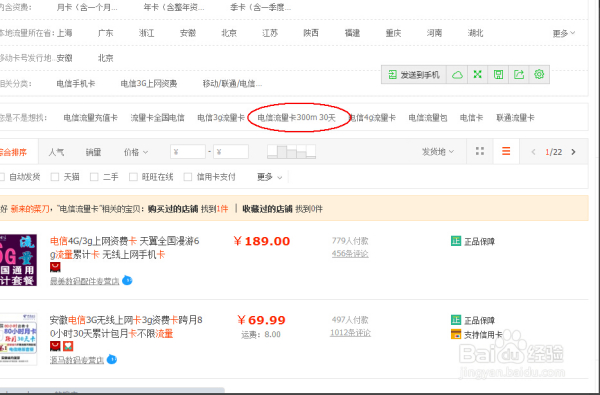Select 季卡 plan type filter

pos(261,7)
